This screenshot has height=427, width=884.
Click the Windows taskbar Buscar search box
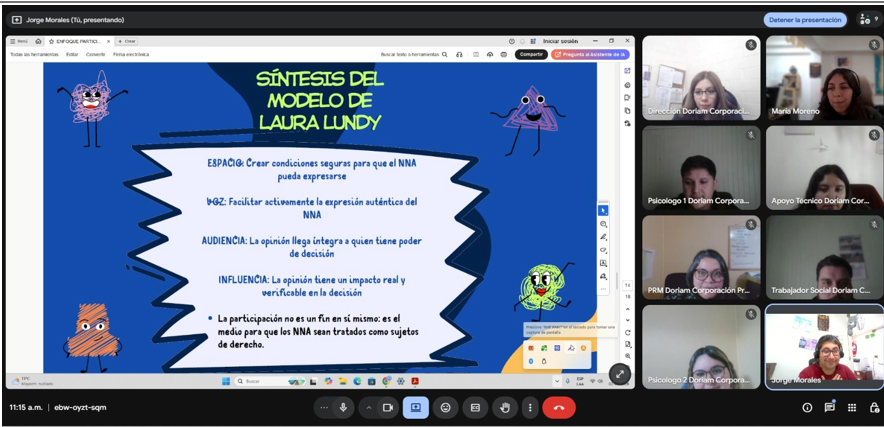pos(270,381)
